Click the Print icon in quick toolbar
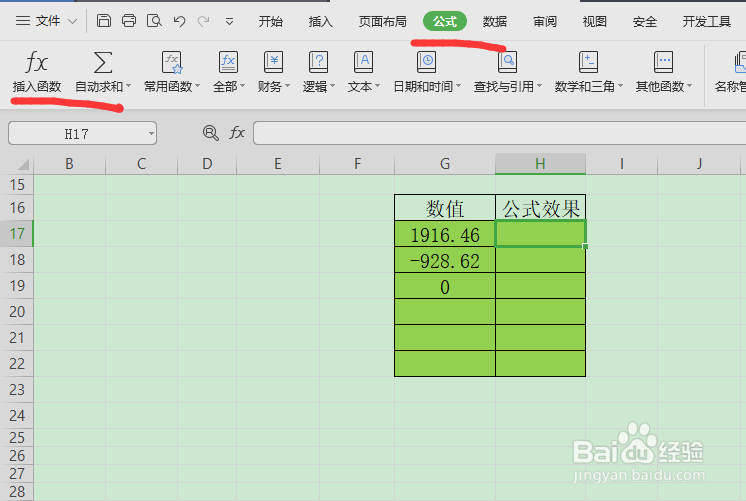746x501 pixels. point(129,21)
